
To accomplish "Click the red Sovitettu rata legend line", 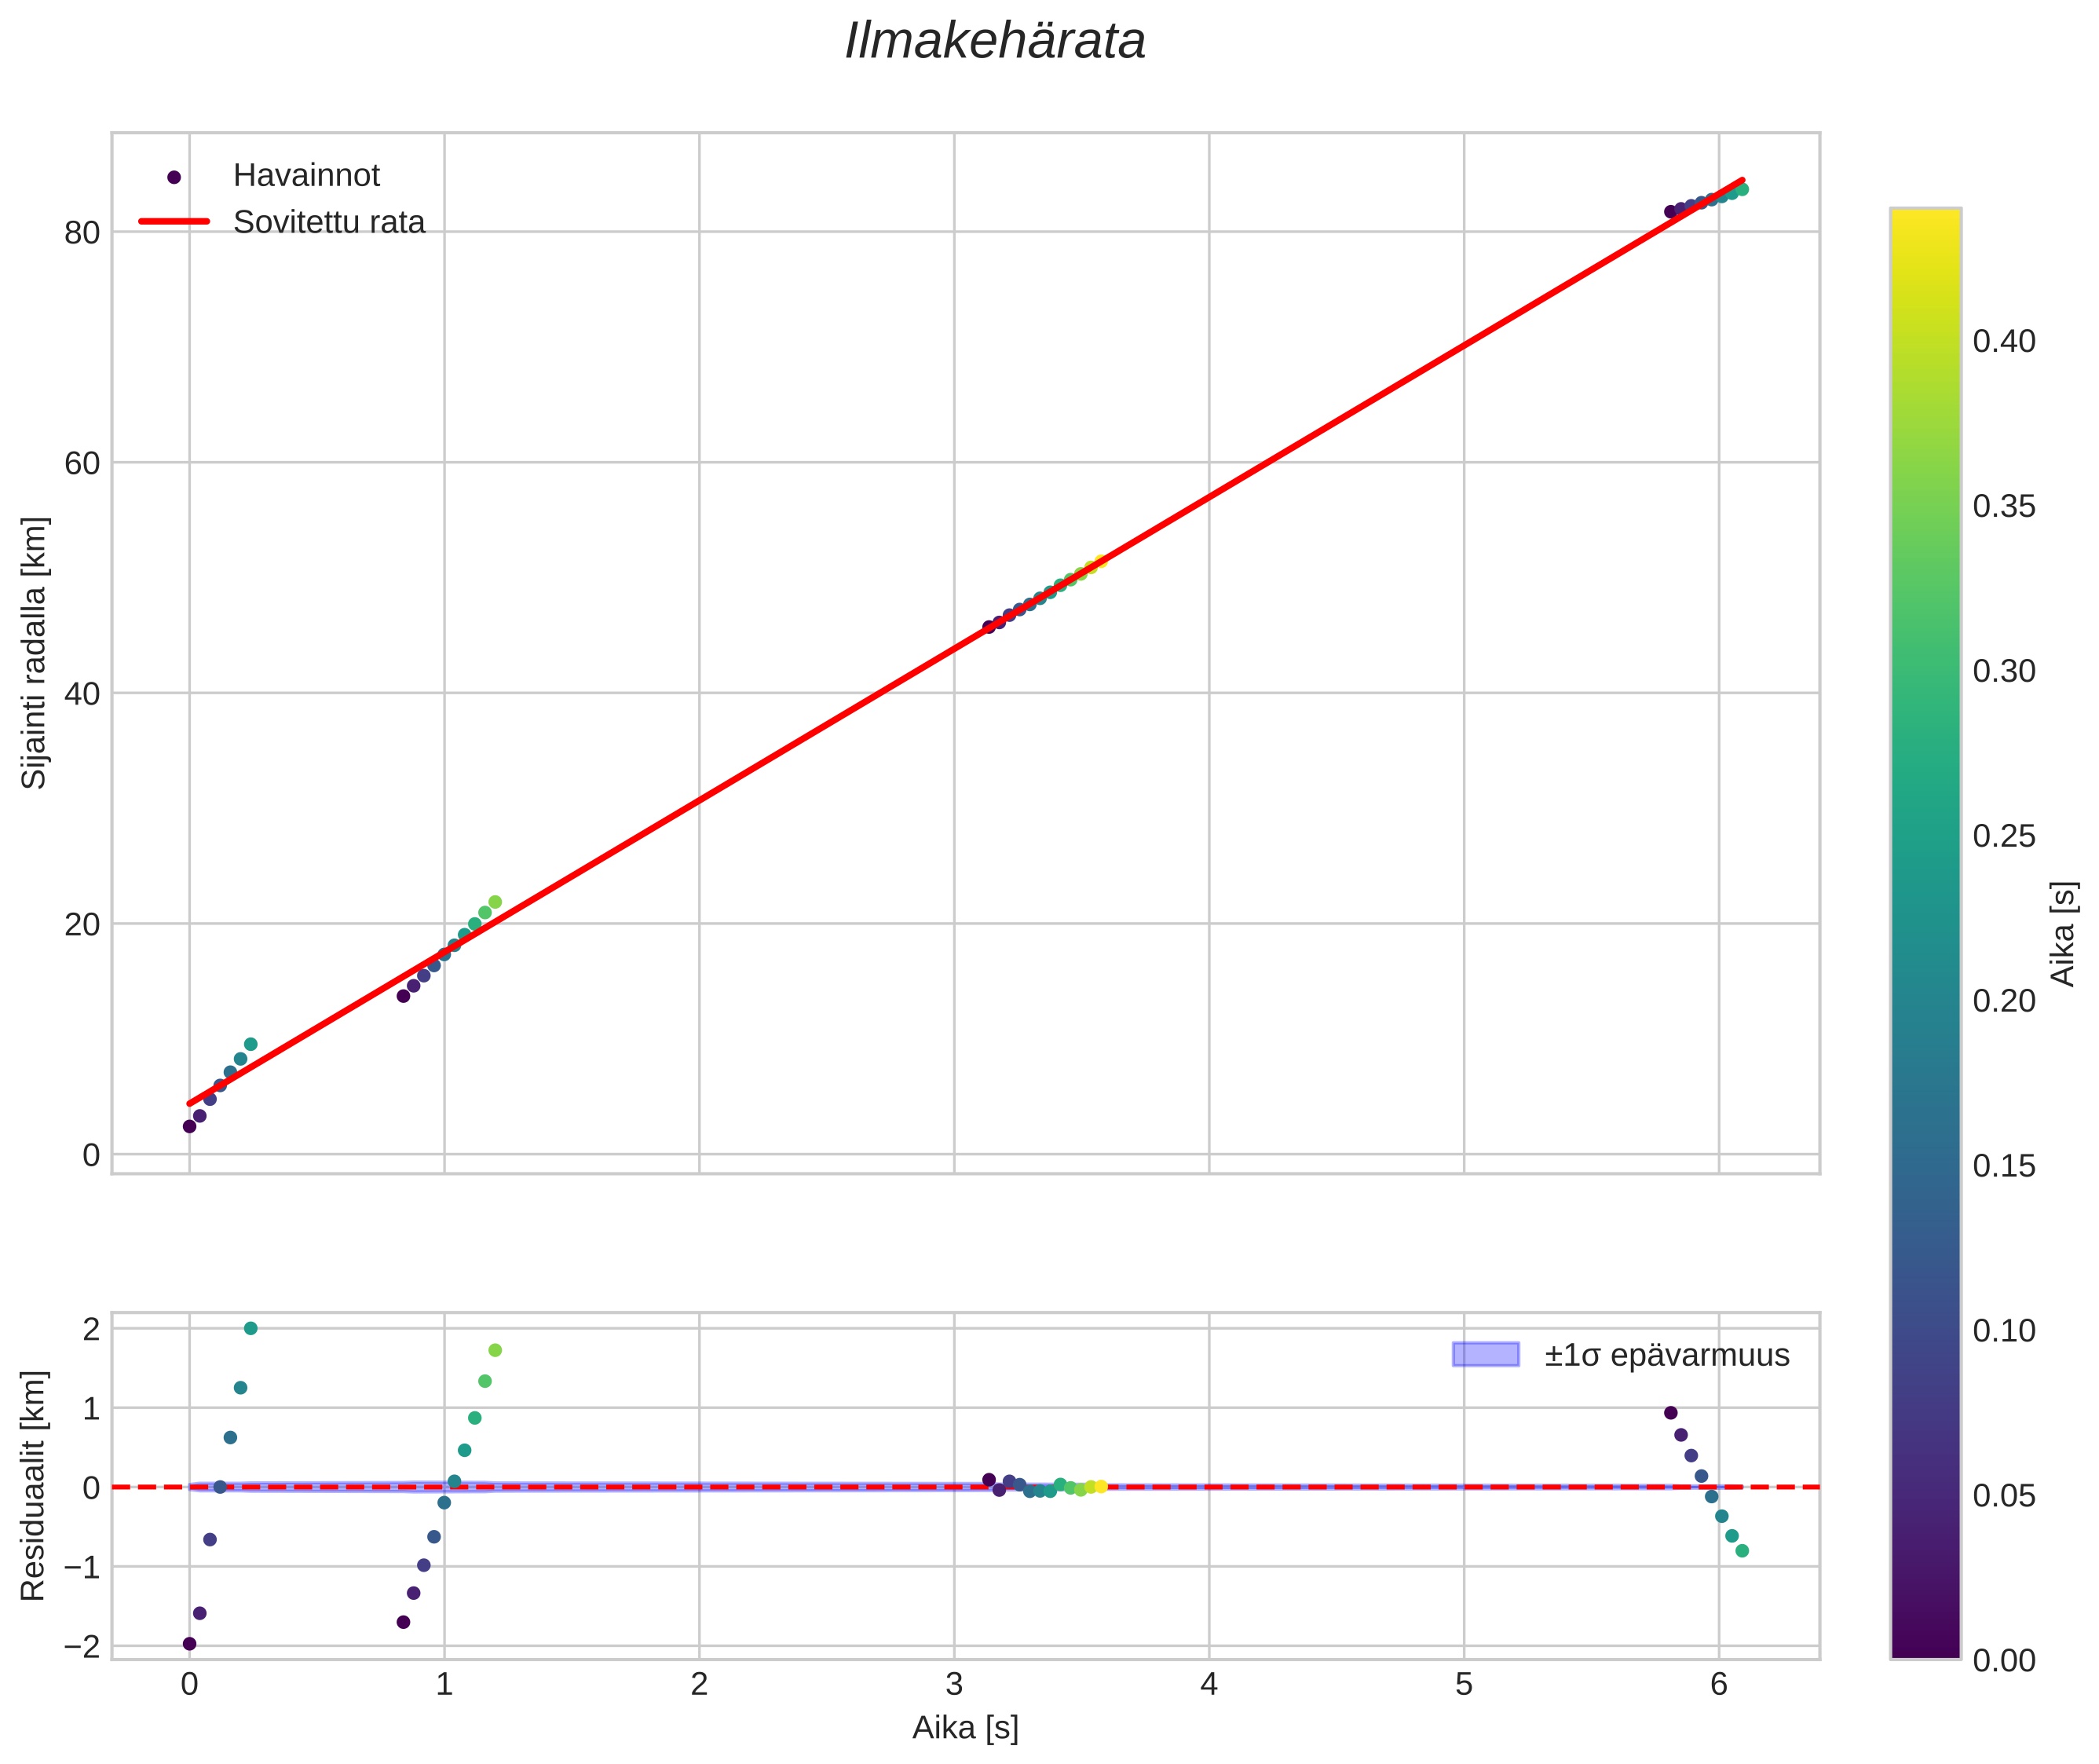I will 174,222.
